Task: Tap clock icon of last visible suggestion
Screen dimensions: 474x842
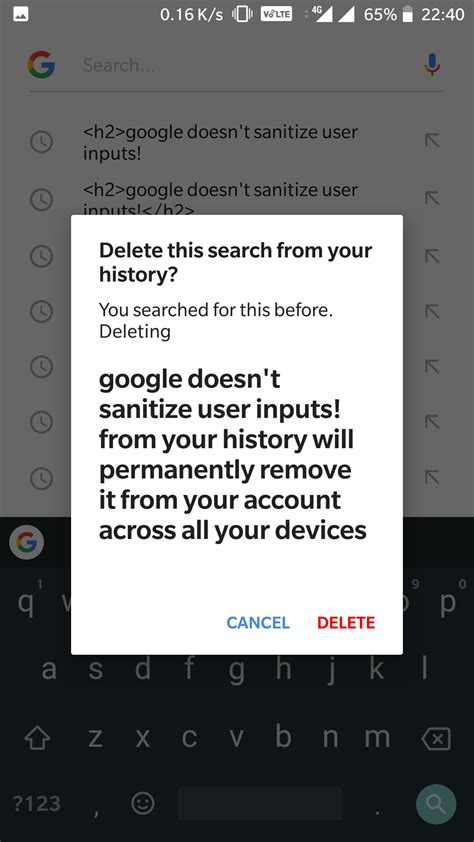Action: pyautogui.click(x=41, y=478)
